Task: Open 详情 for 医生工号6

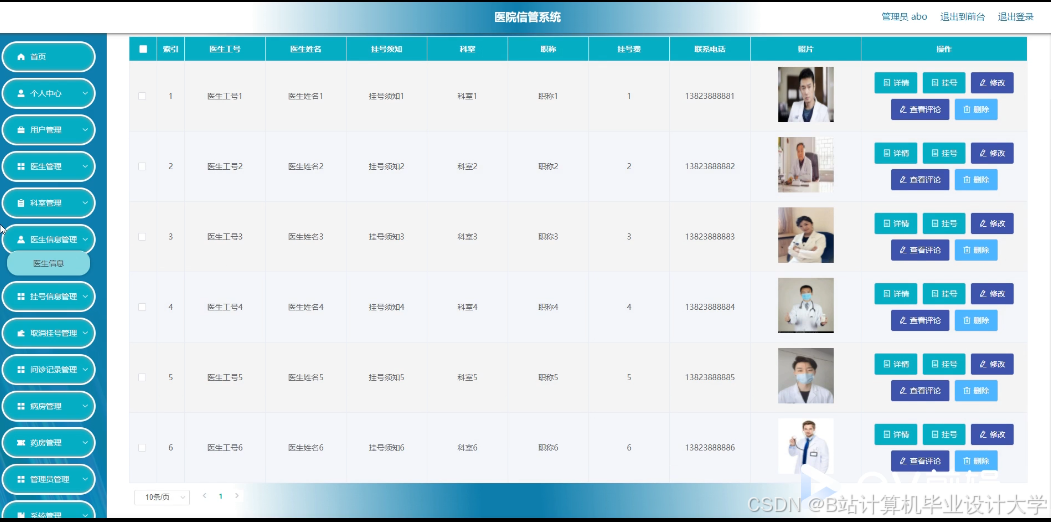Action: click(x=895, y=434)
